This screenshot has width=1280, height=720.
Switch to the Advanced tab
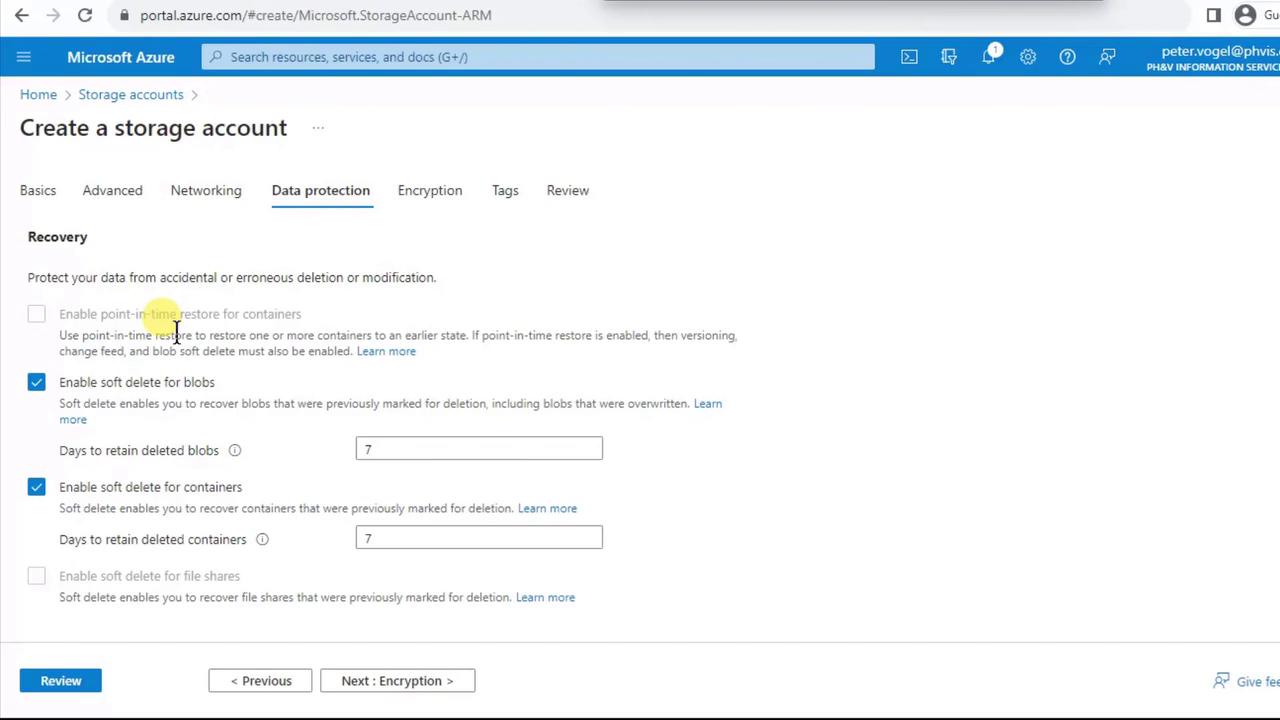tap(112, 190)
